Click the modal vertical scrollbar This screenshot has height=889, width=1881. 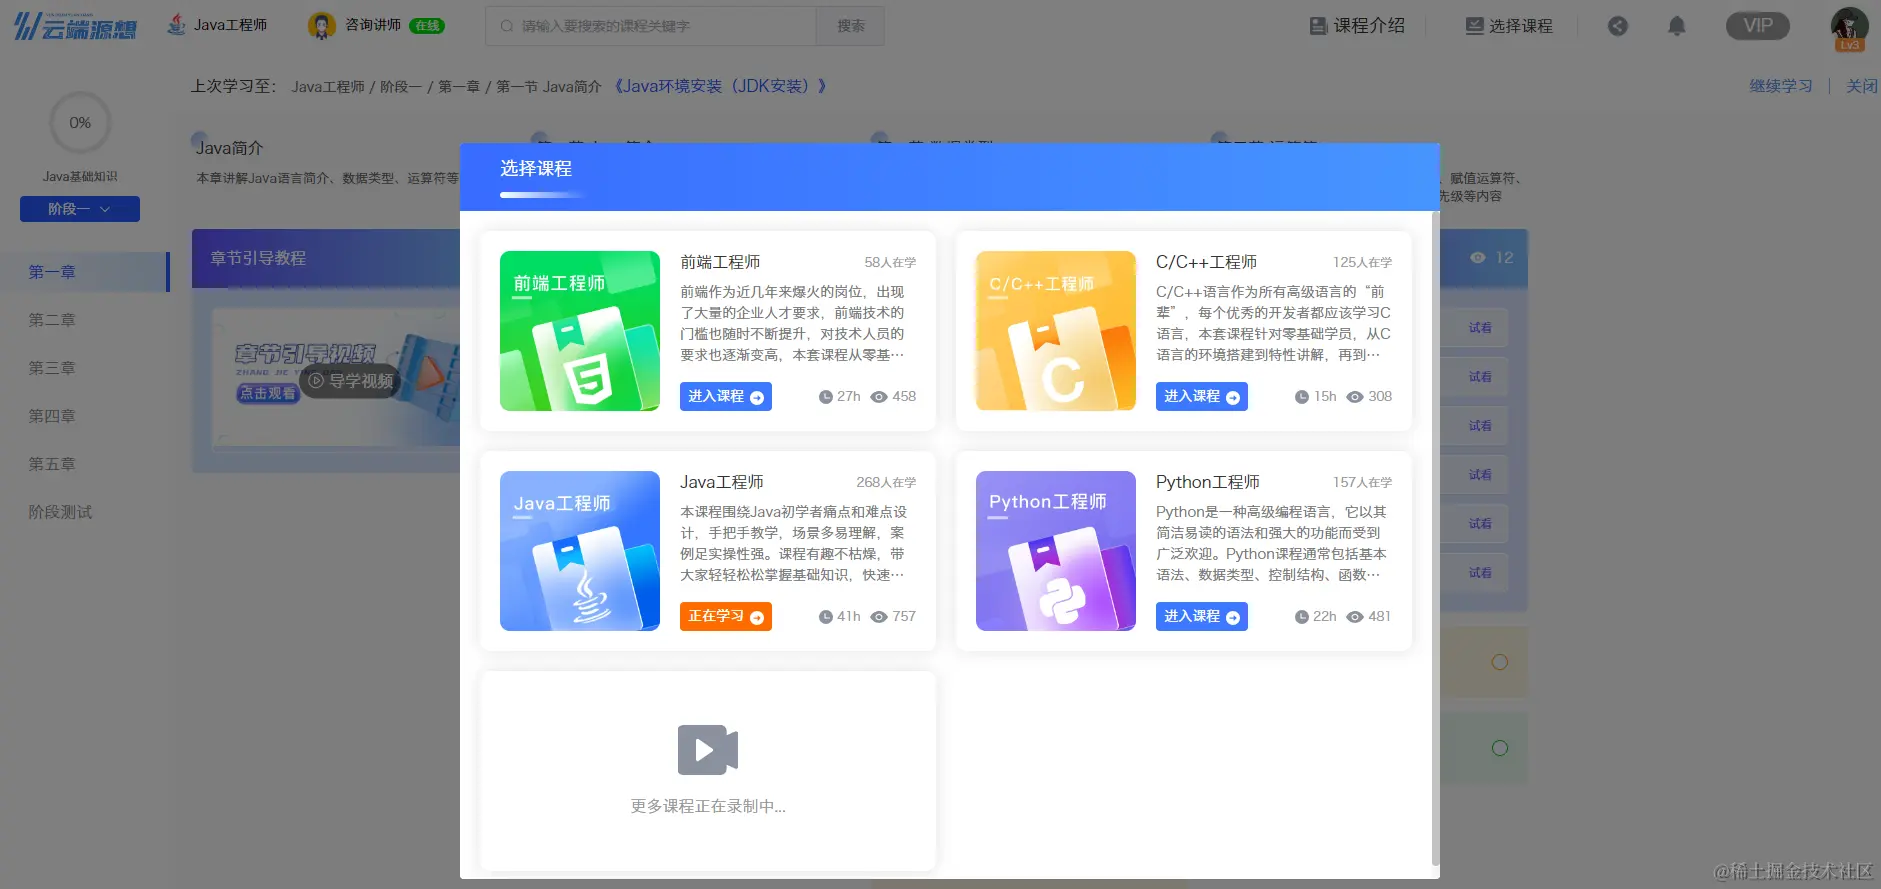[1436, 538]
